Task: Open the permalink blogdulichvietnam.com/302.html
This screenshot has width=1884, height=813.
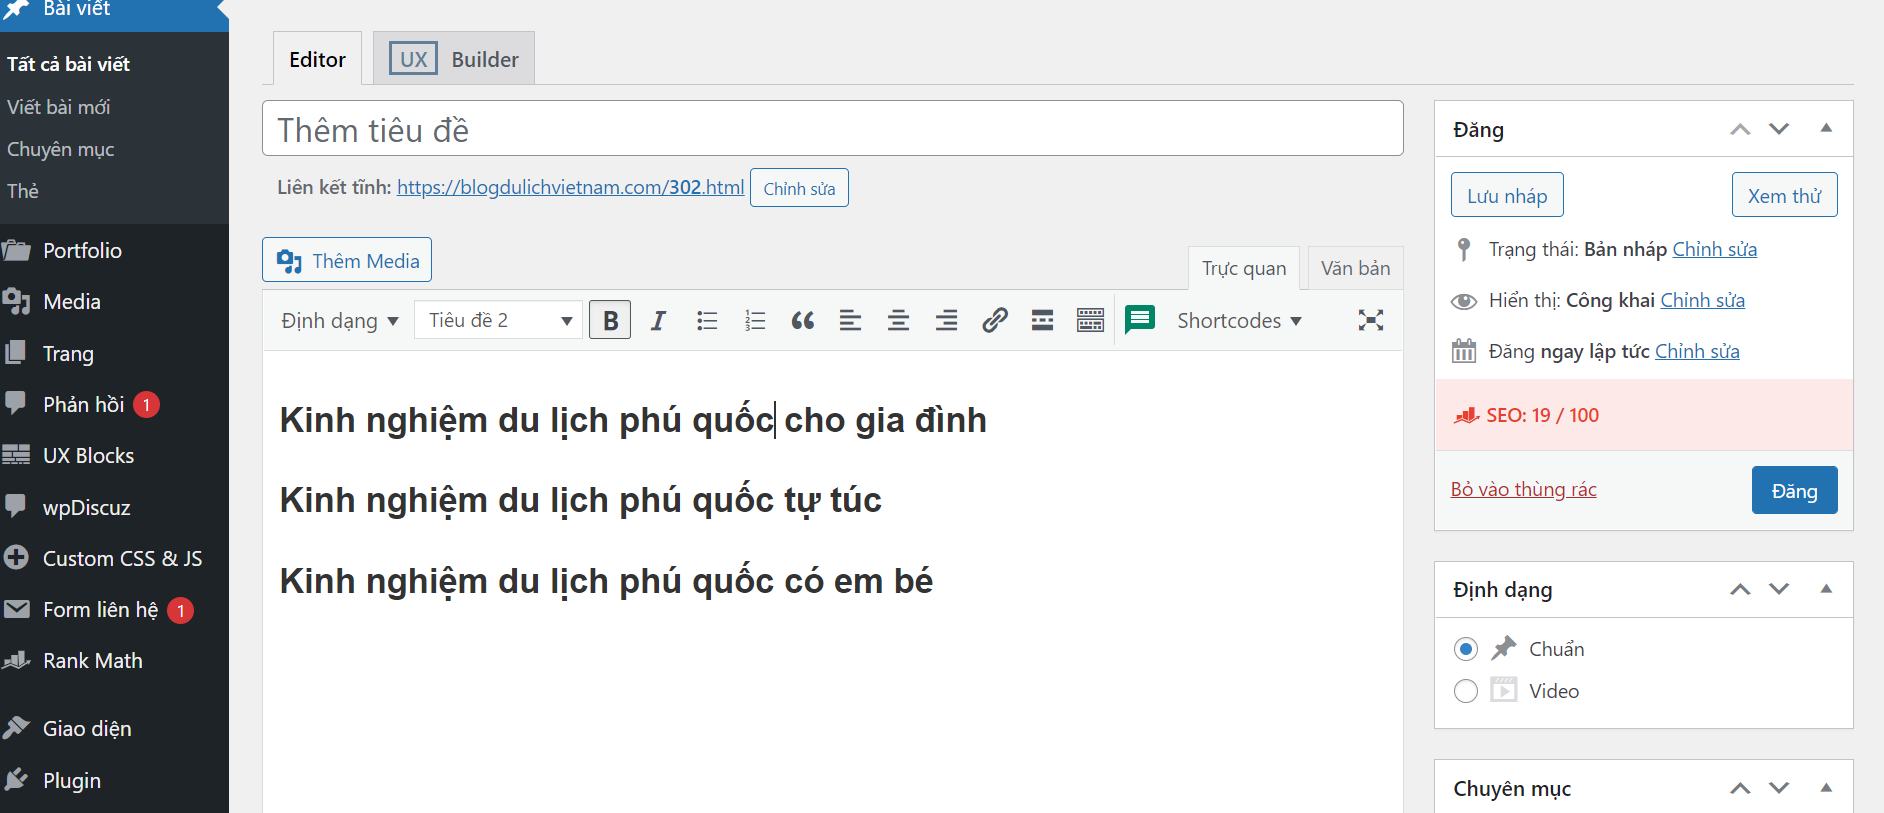Action: [x=570, y=187]
